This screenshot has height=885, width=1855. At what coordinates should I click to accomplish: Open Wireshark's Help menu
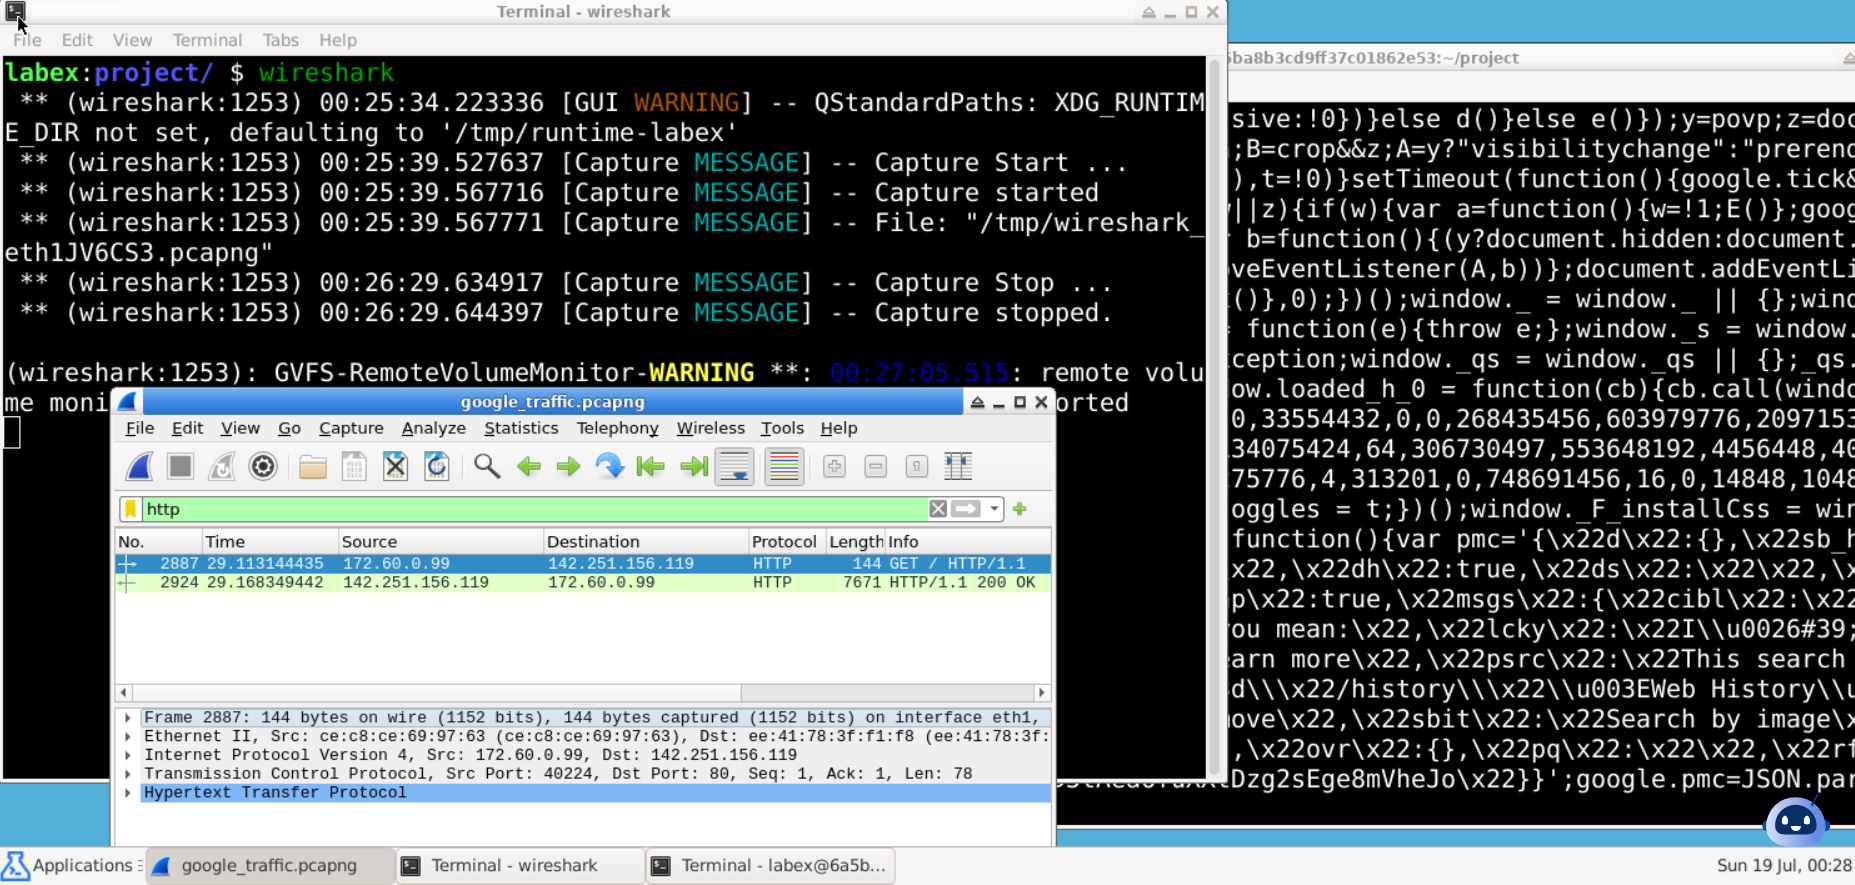[x=839, y=428]
